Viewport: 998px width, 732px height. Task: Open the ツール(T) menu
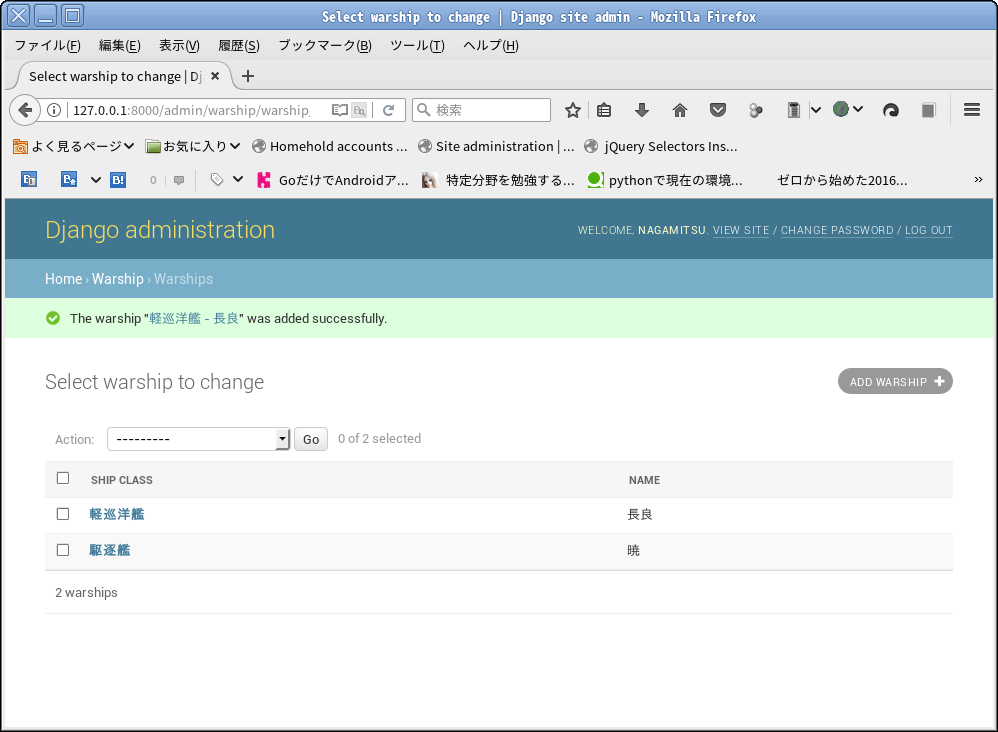point(417,46)
